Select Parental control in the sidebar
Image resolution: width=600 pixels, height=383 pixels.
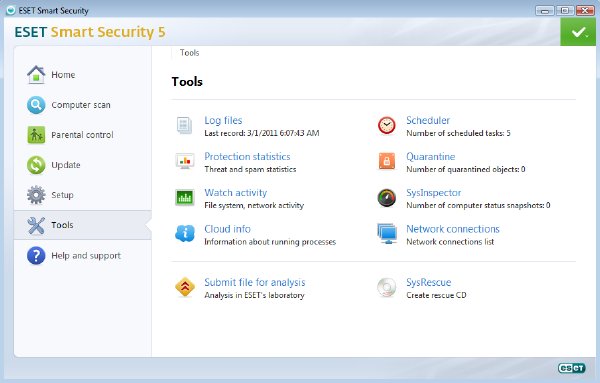coord(83,135)
